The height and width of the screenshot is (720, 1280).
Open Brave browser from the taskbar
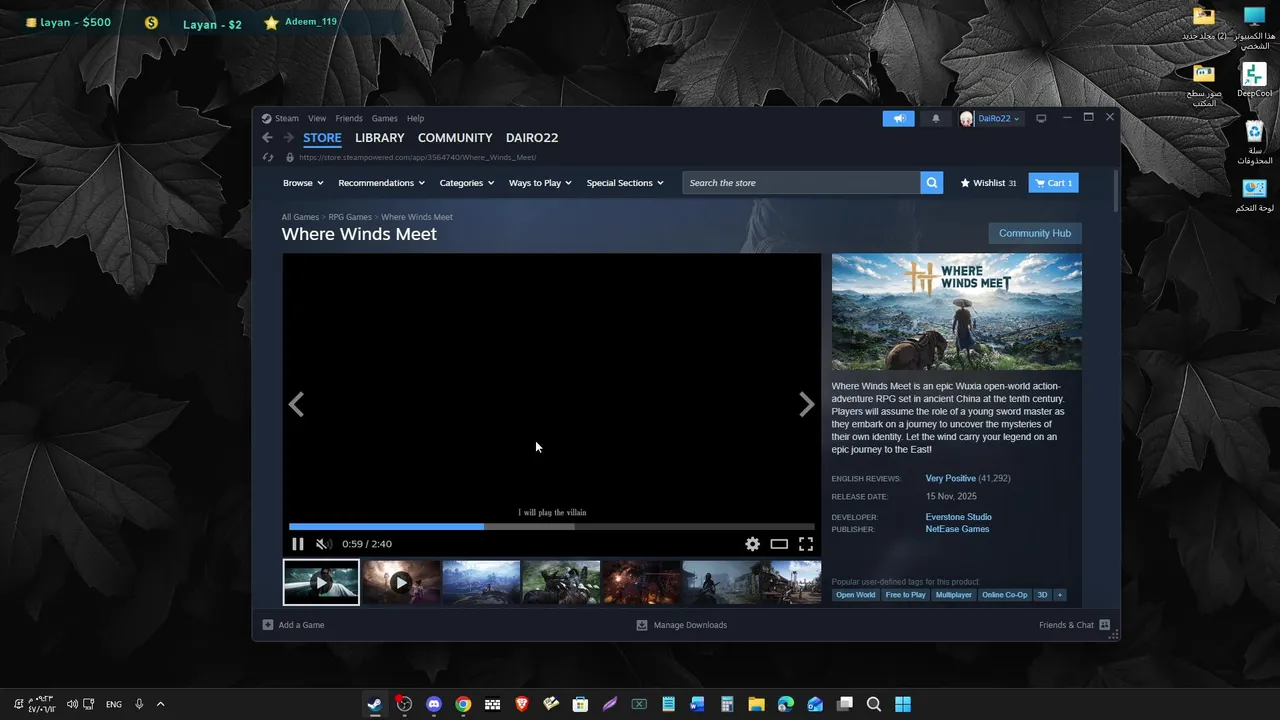click(521, 704)
